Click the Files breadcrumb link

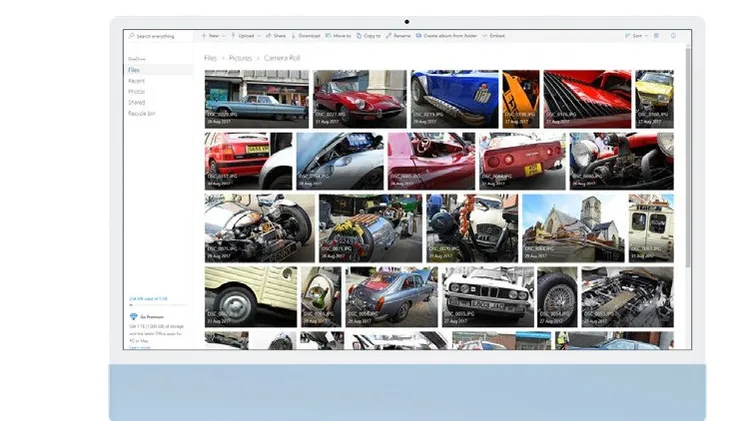[210, 58]
